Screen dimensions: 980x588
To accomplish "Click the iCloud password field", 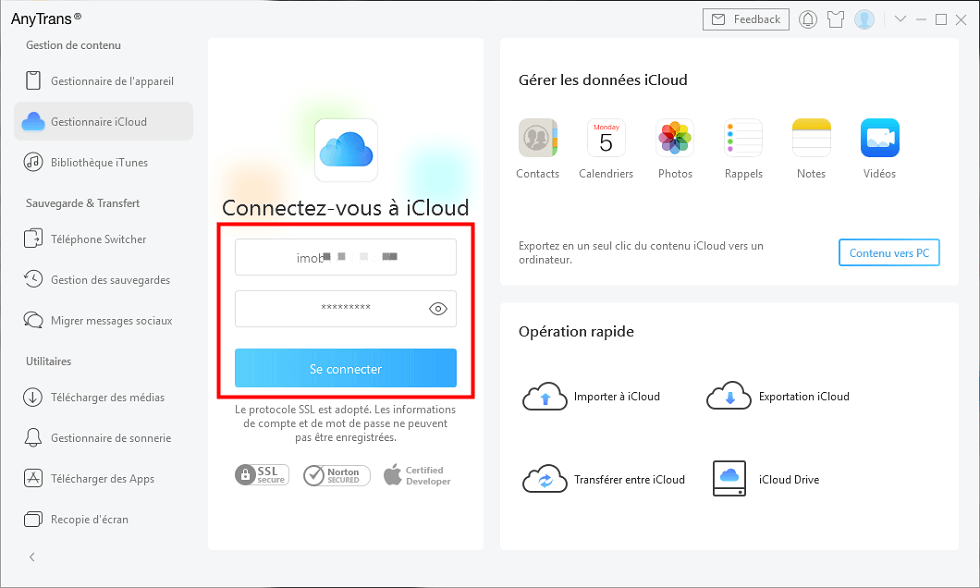I will pos(346,308).
